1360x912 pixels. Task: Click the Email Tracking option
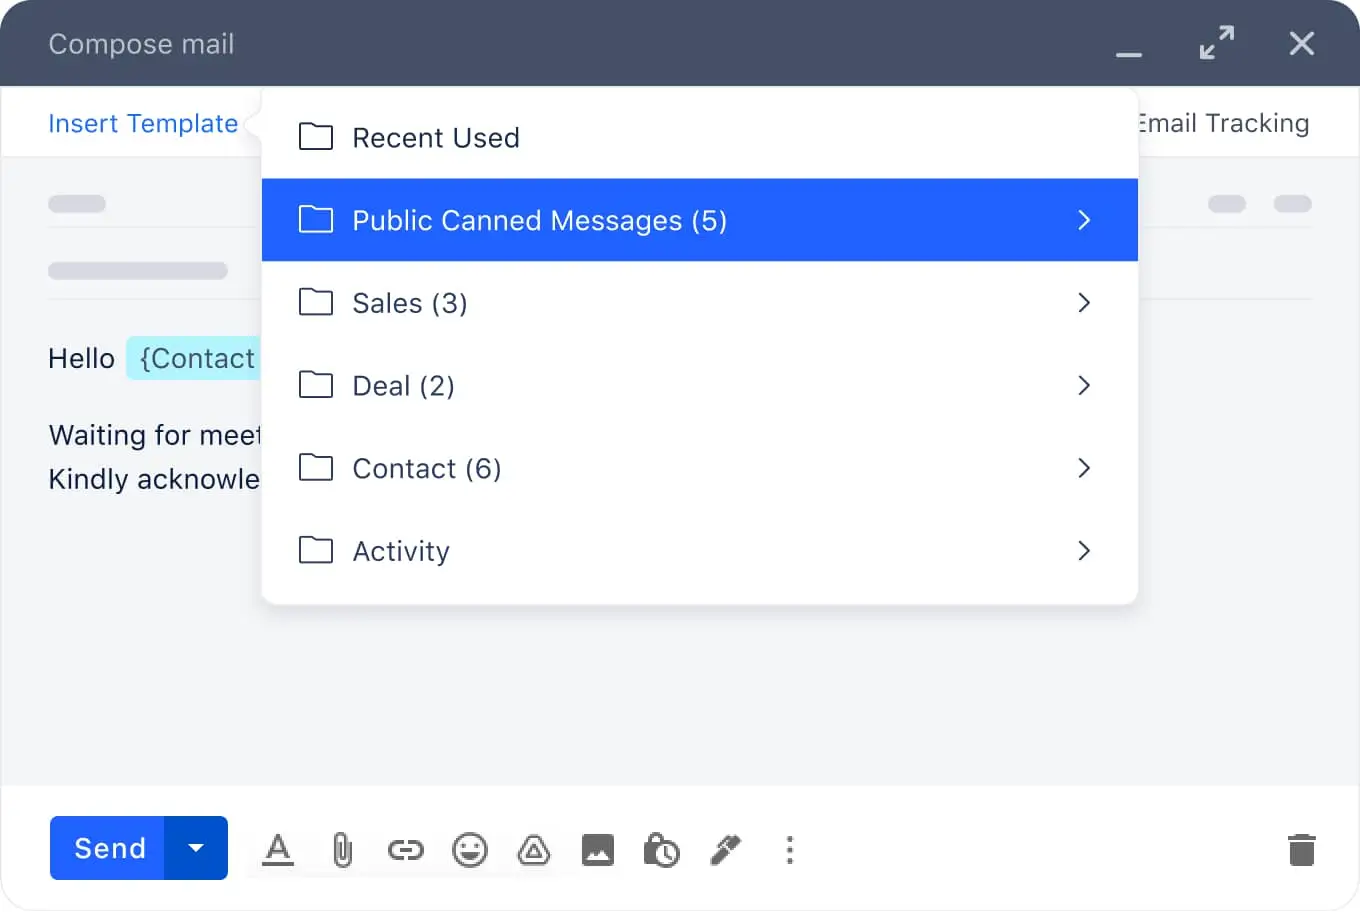tap(1223, 123)
